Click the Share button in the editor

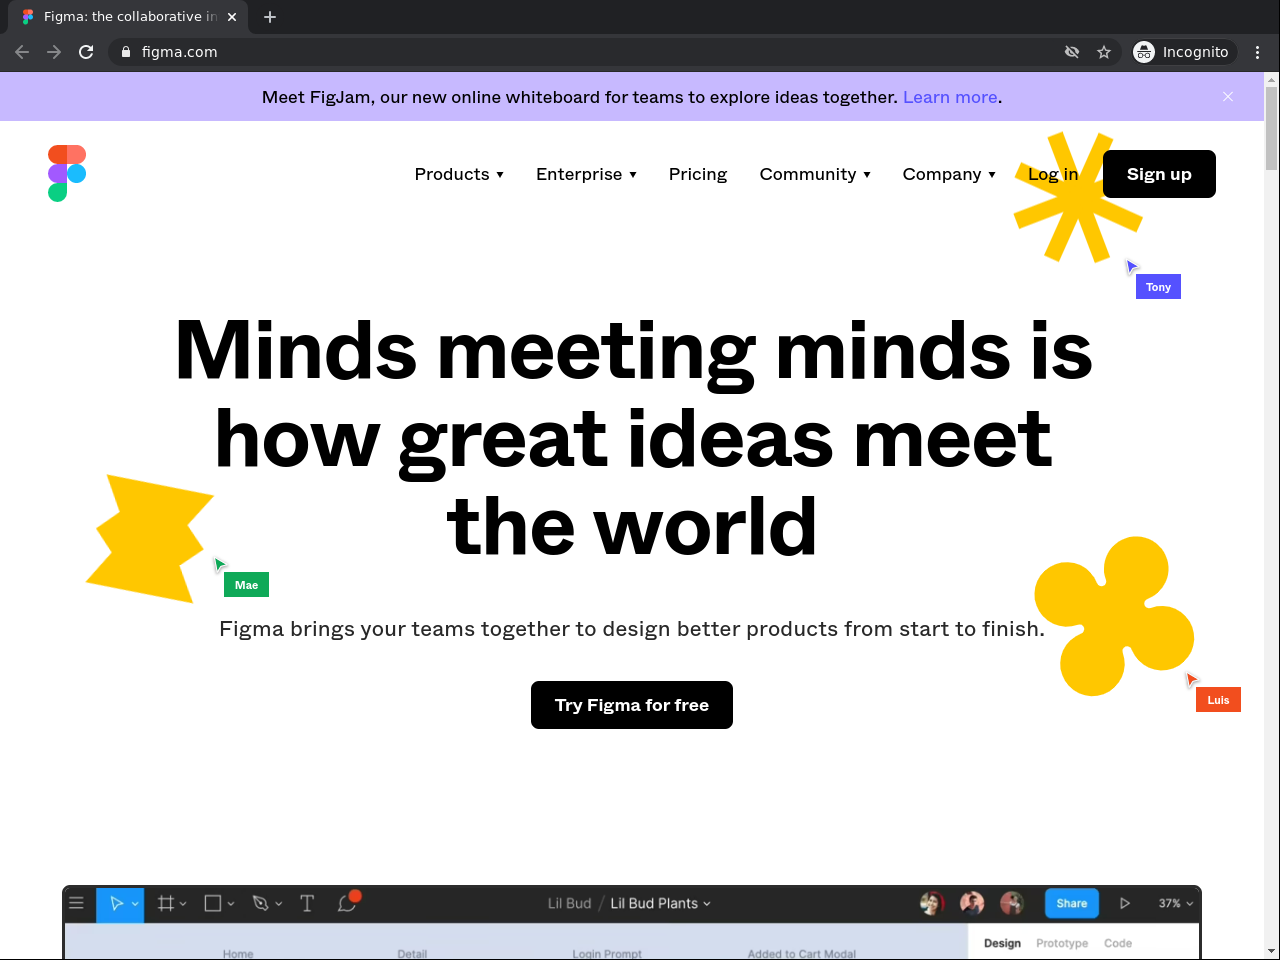coord(1072,903)
